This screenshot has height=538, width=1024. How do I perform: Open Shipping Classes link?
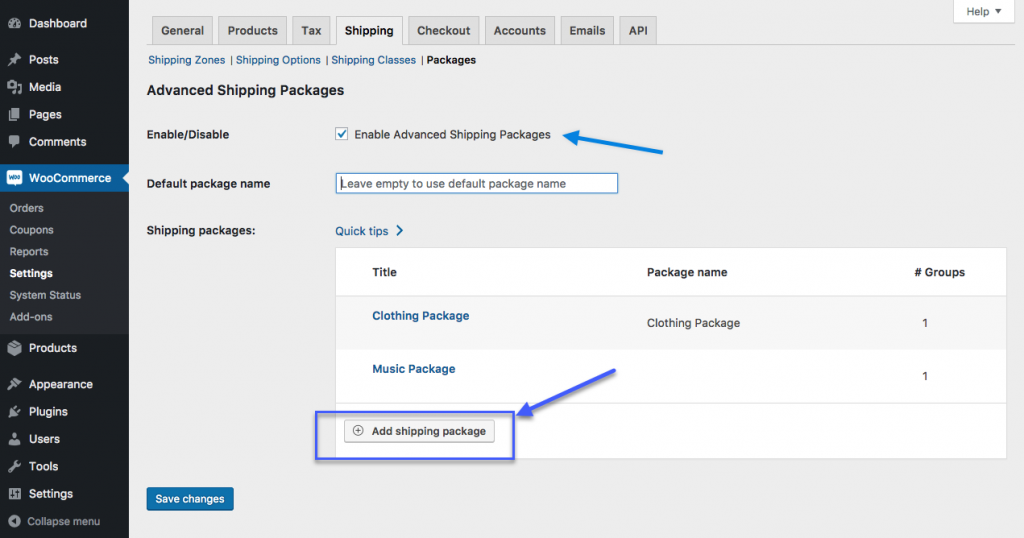pos(374,59)
